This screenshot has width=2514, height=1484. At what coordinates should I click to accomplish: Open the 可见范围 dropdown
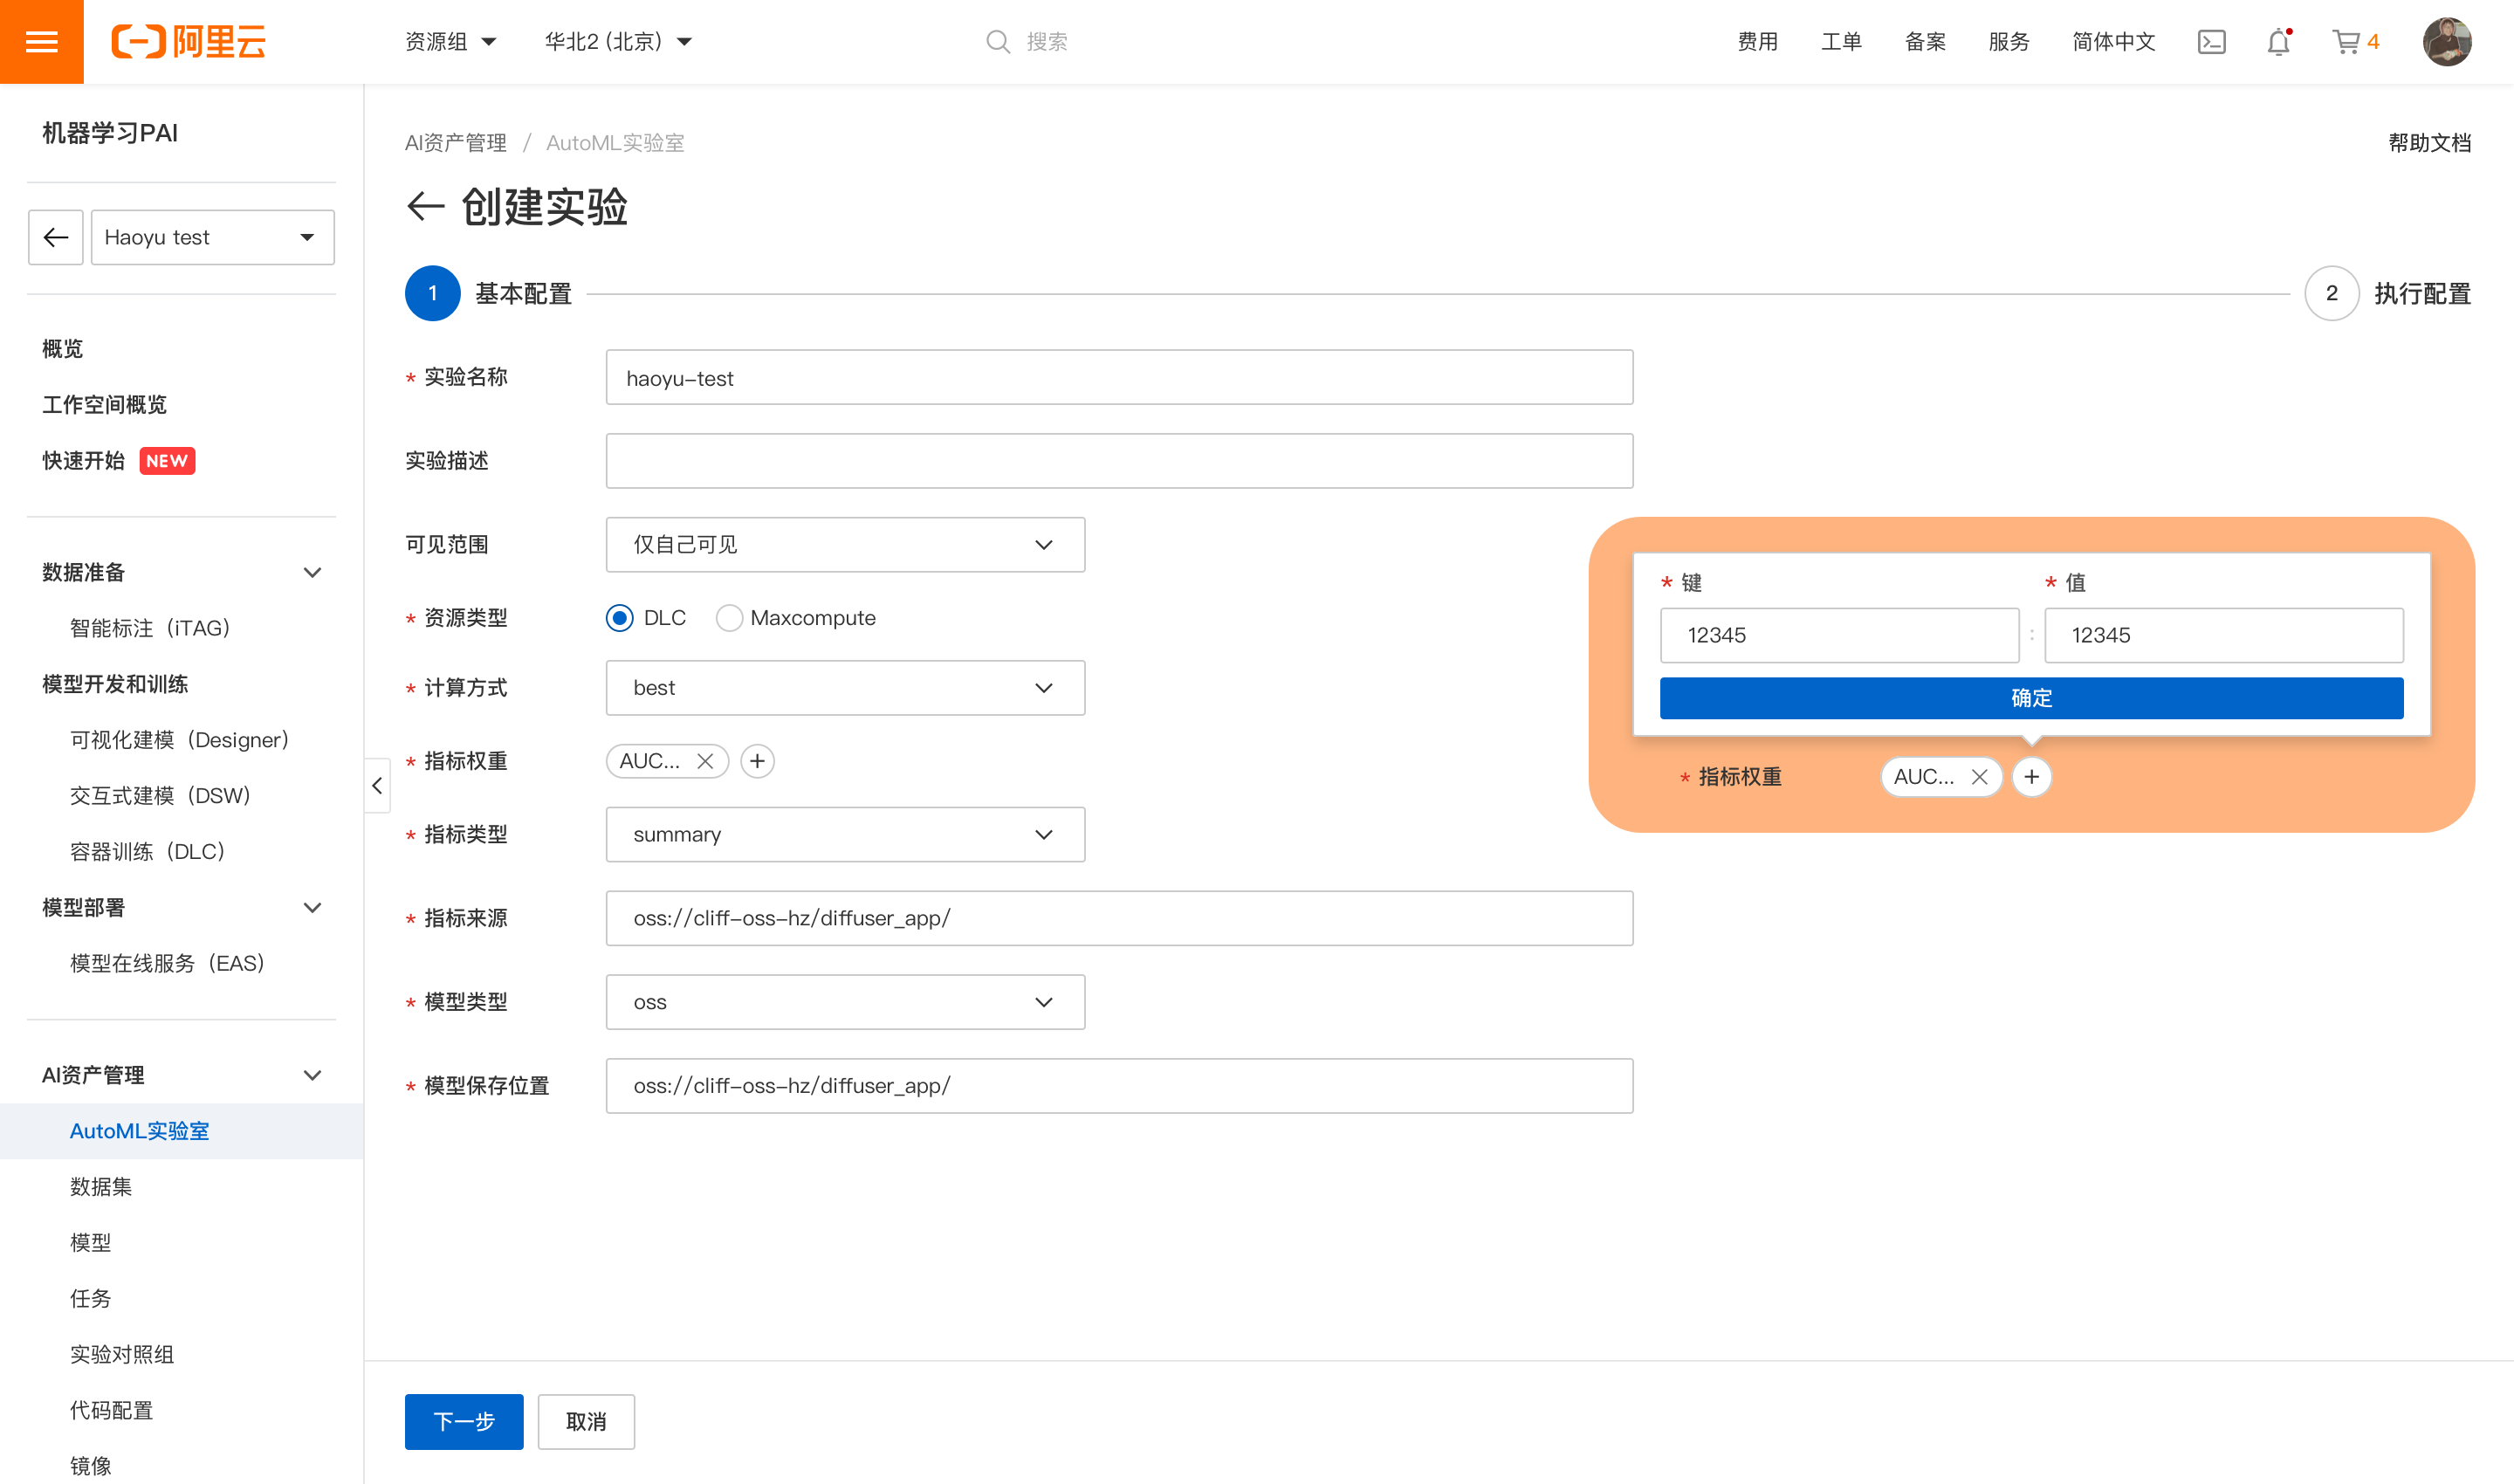click(x=845, y=545)
